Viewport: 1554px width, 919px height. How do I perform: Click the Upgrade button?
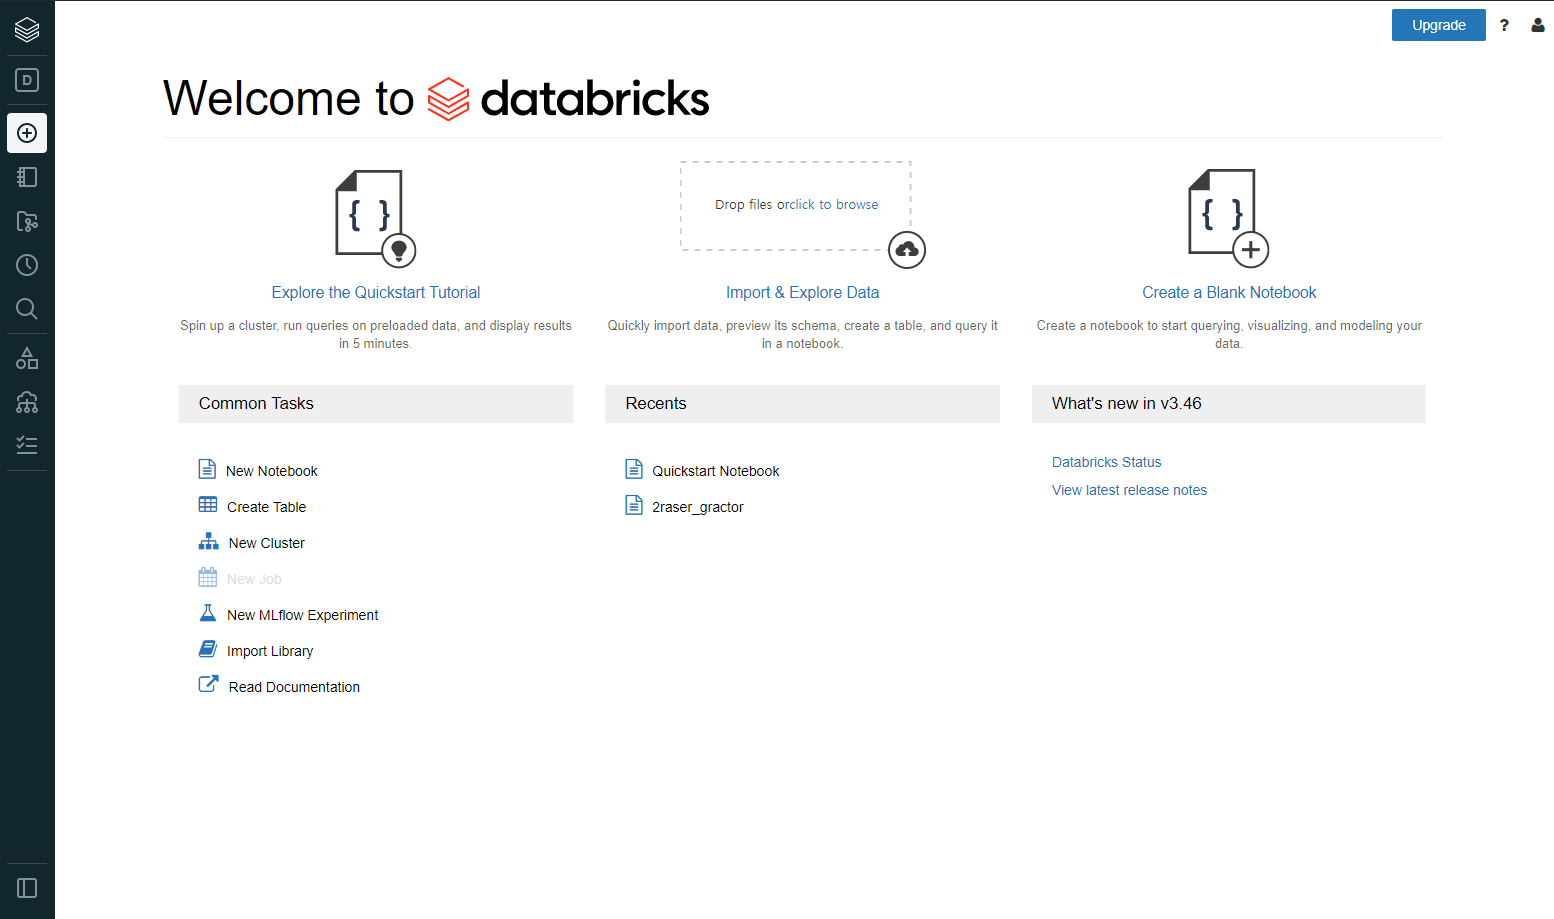coord(1438,25)
